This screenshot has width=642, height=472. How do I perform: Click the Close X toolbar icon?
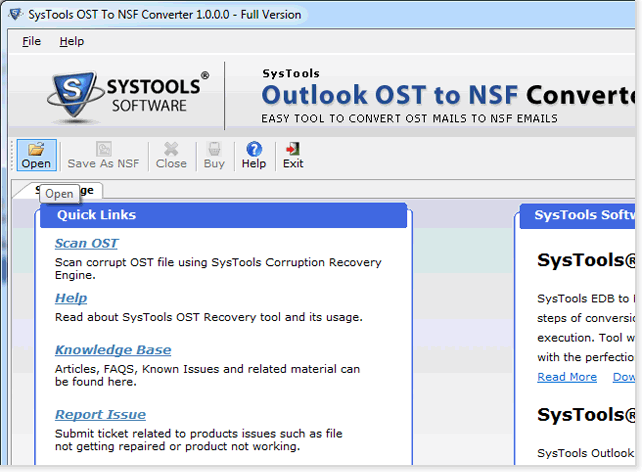pos(171,149)
